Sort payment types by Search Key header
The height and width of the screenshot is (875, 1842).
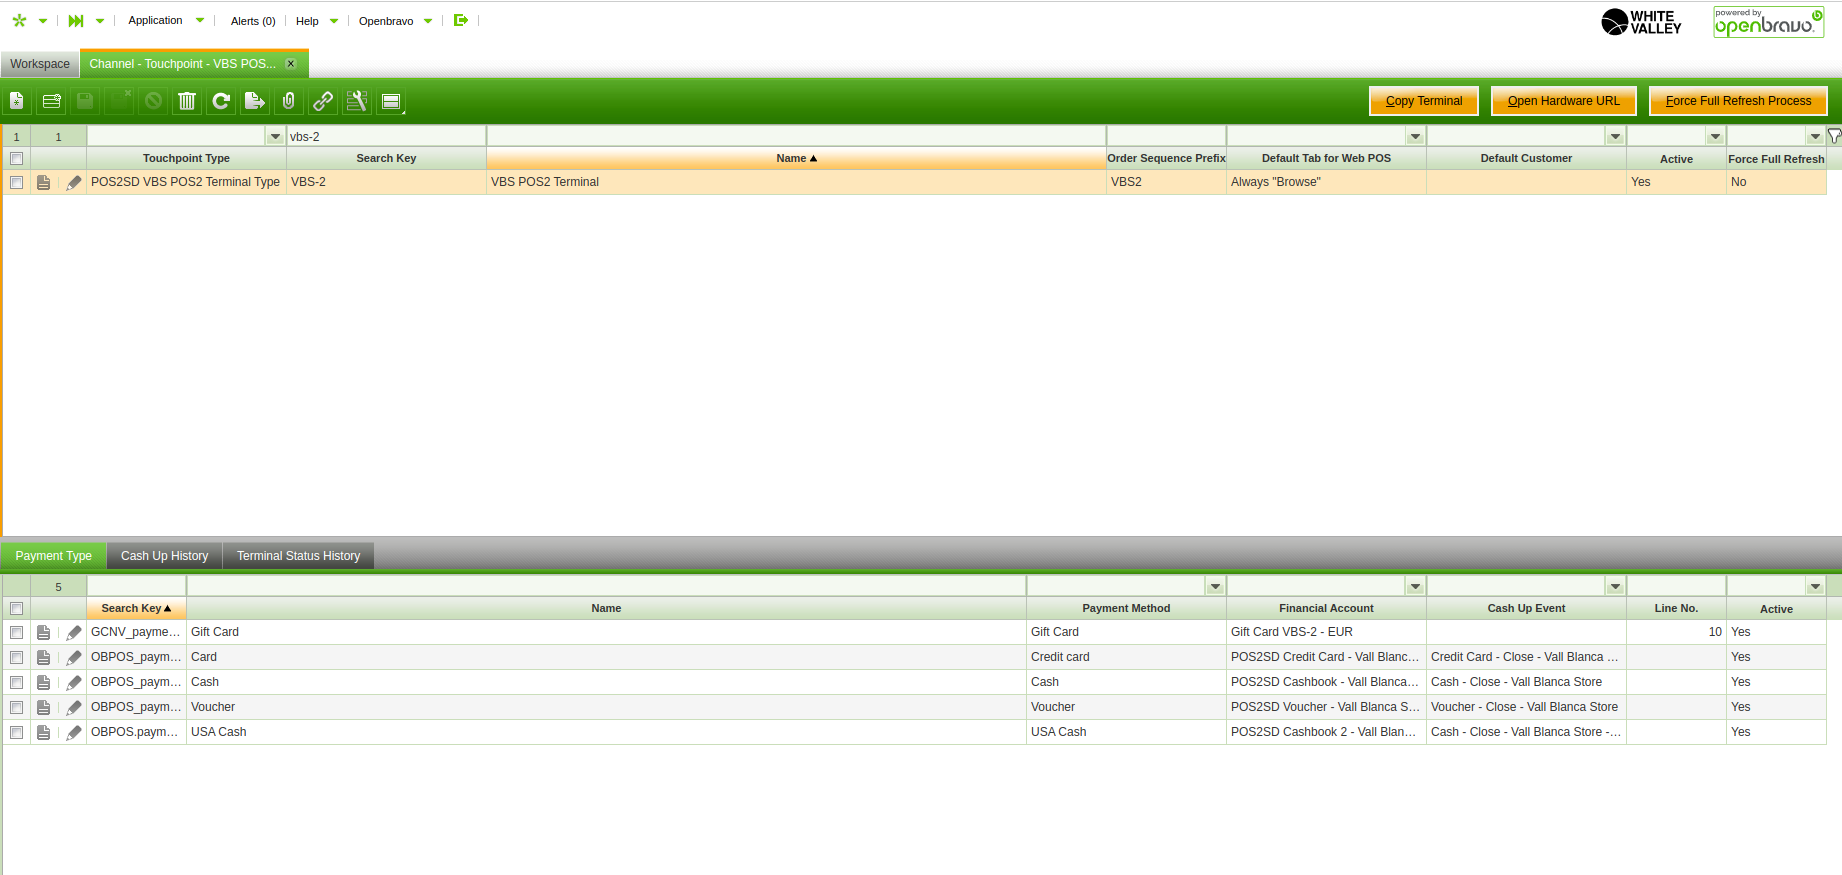click(x=136, y=608)
